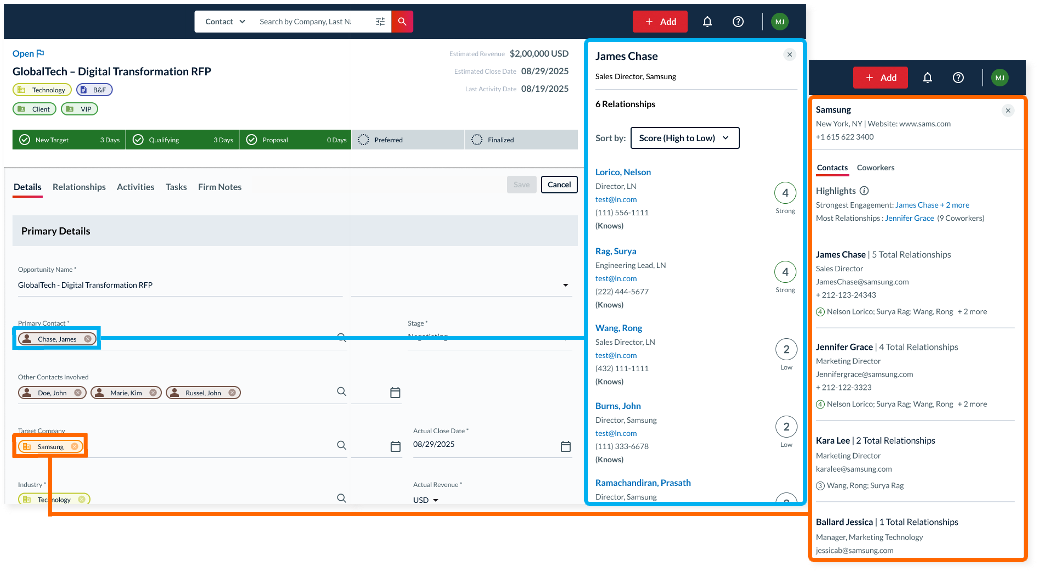
Task: Close the Samsung company panel
Action: [1008, 111]
